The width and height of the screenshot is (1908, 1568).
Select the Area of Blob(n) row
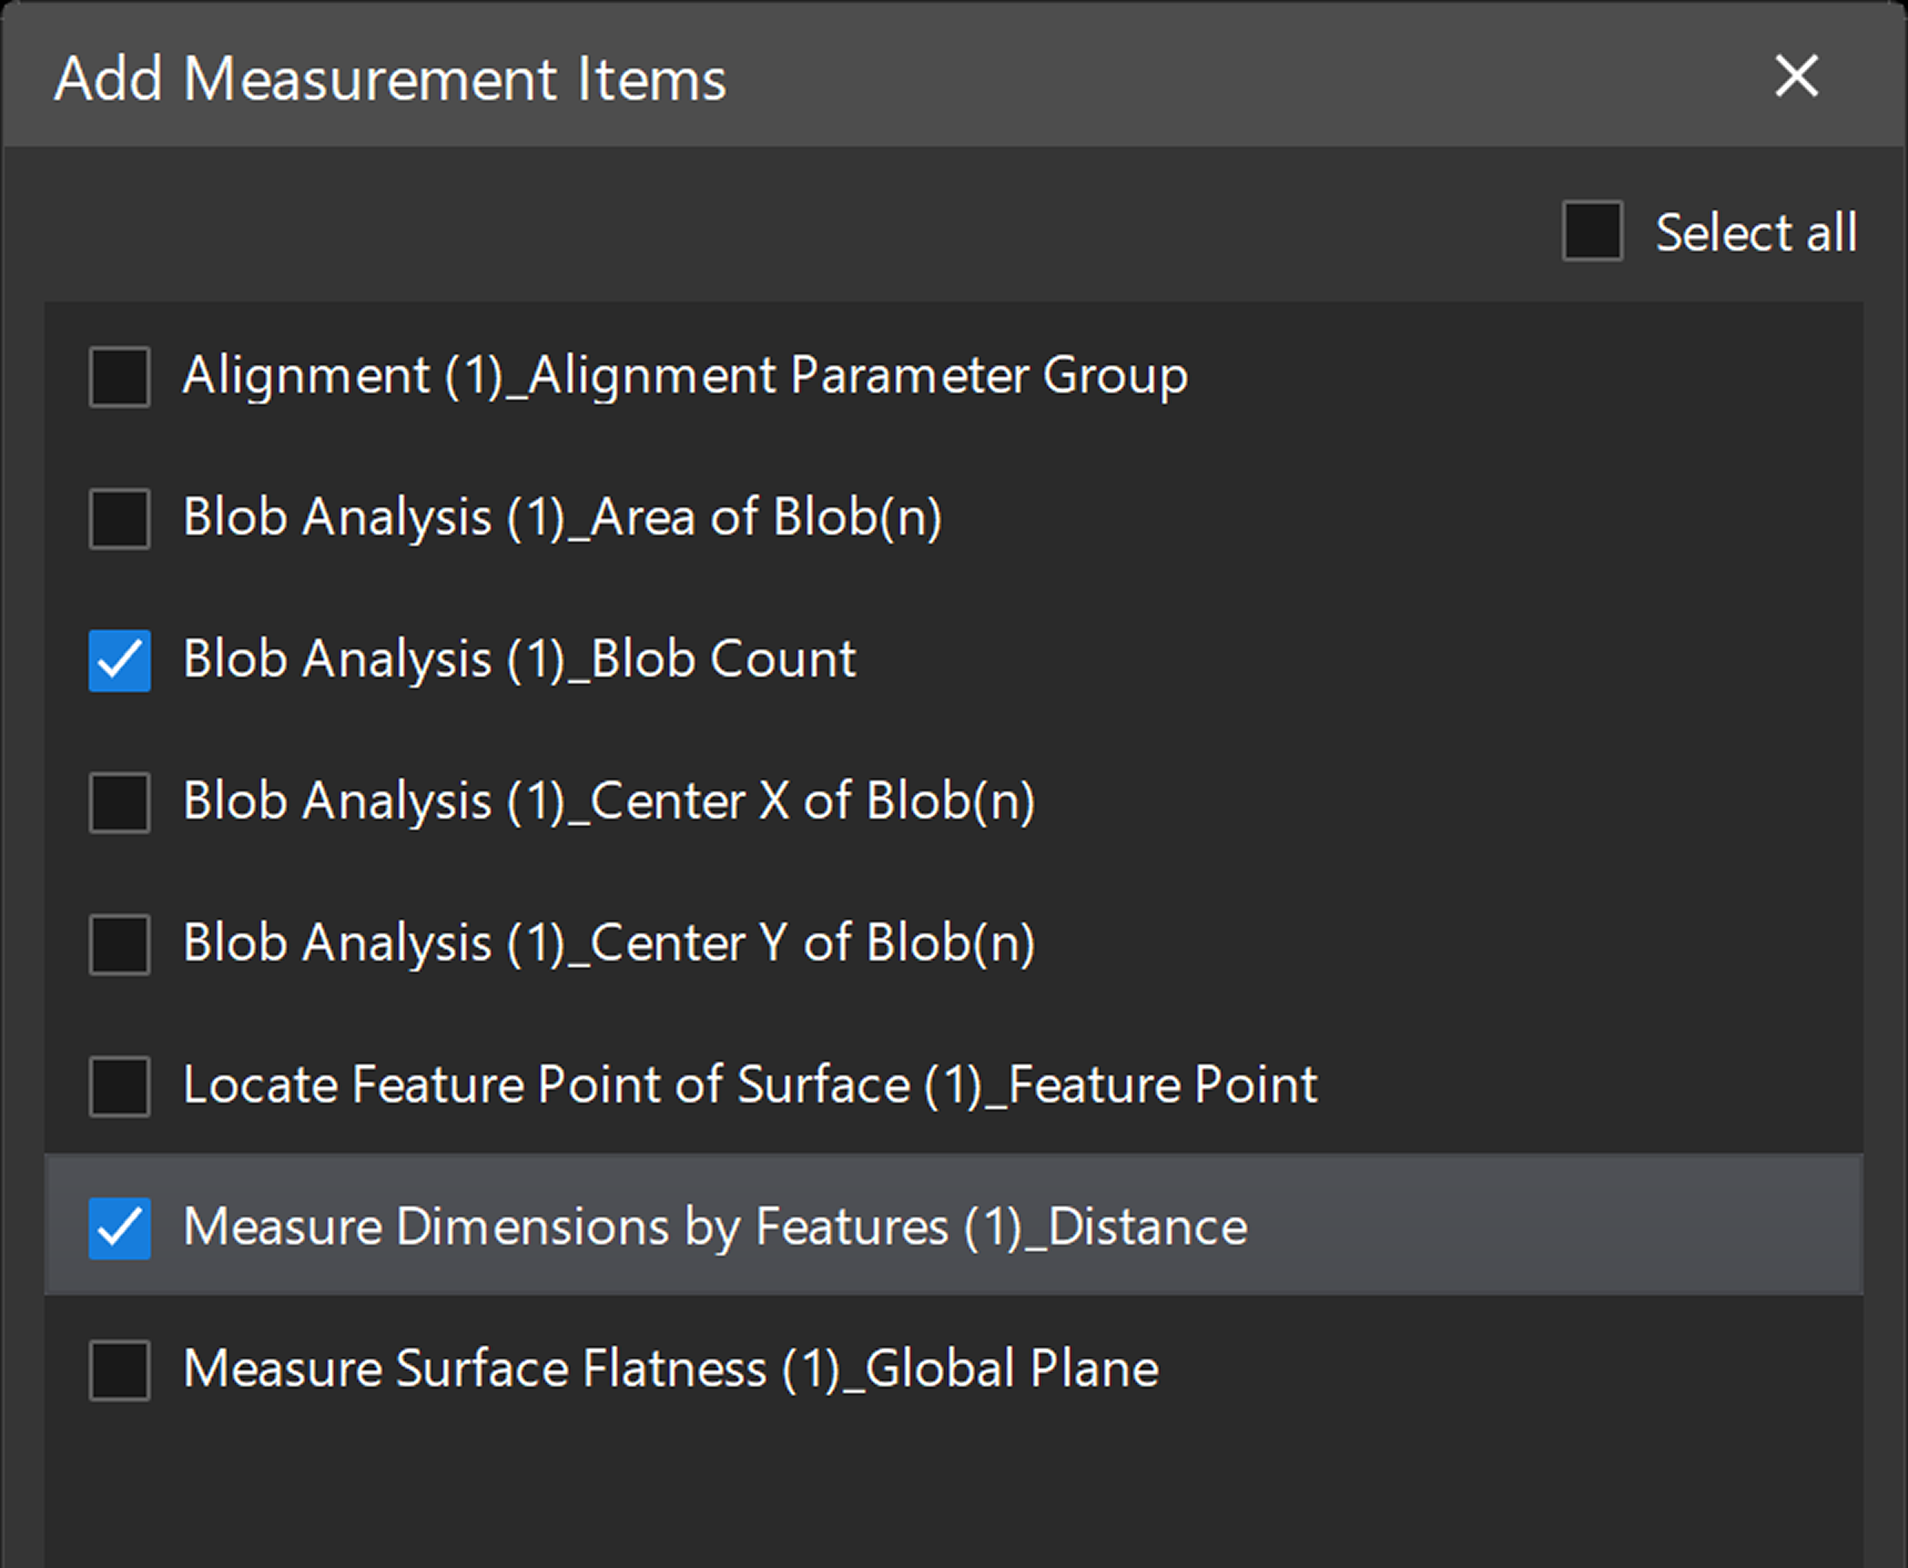tap(563, 519)
